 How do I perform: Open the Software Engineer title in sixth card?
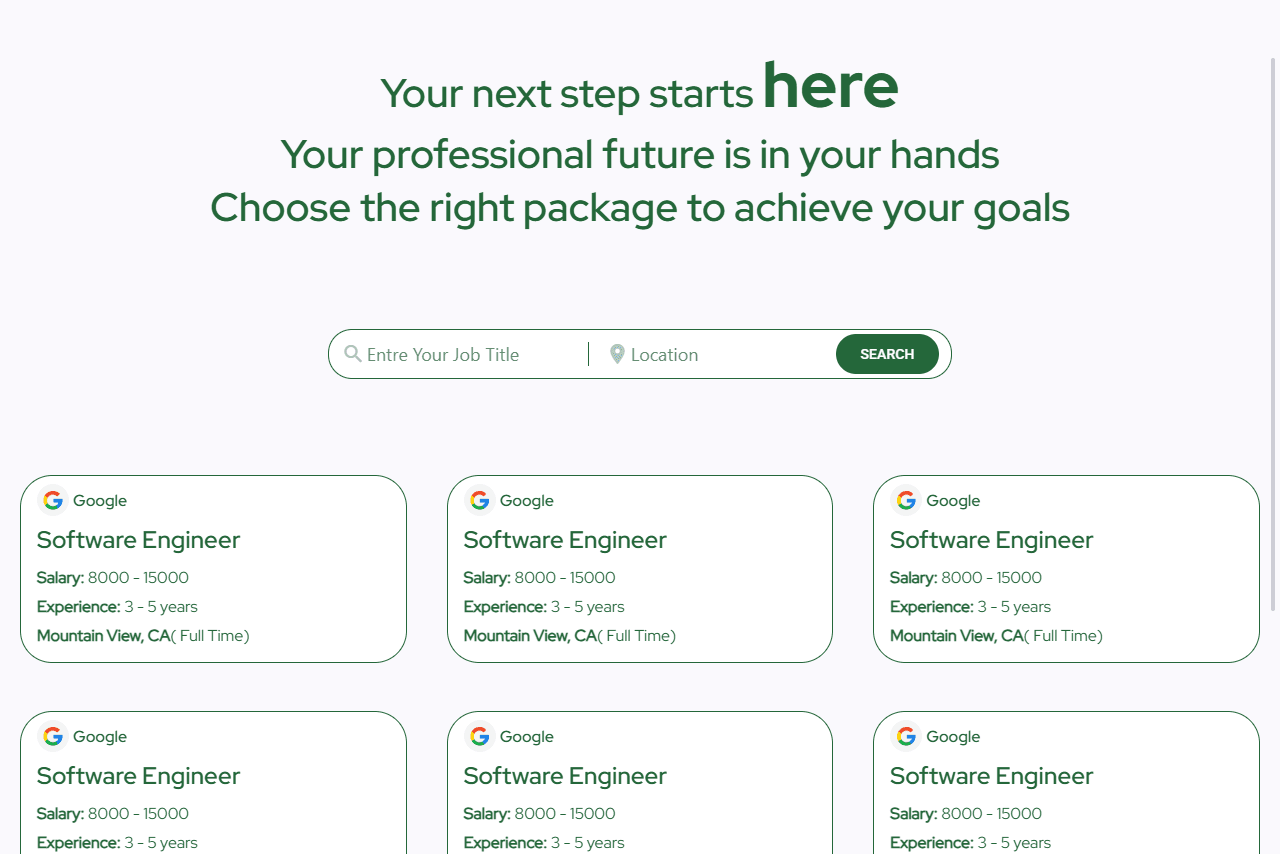(991, 776)
